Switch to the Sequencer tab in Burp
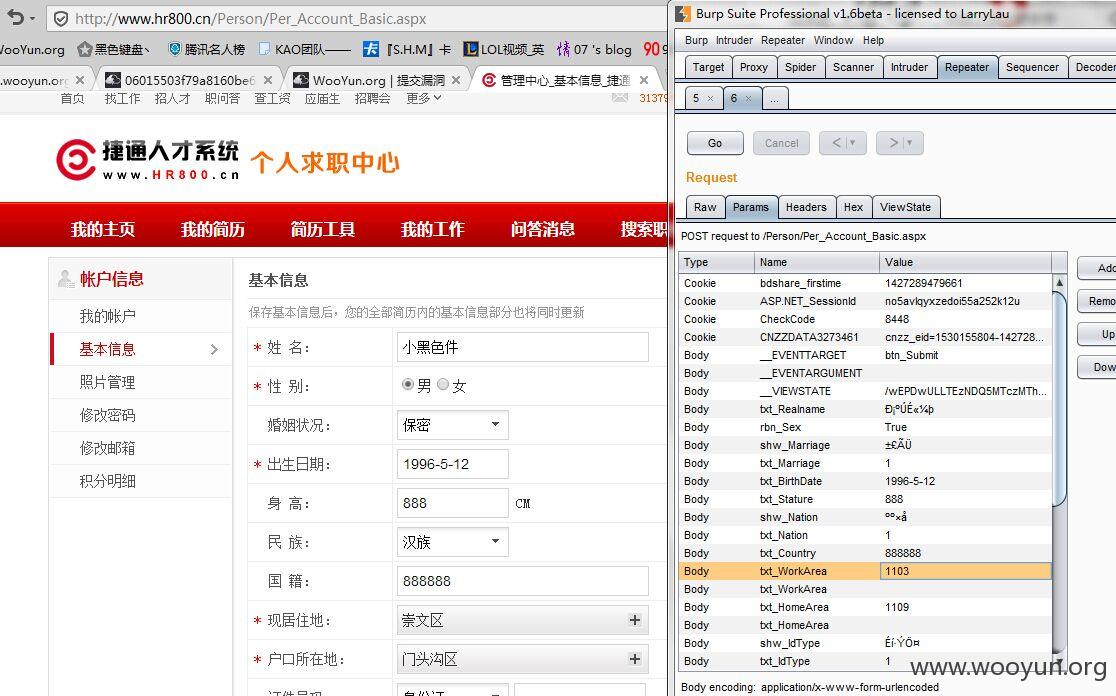Screen dimensions: 1116x696 [x=1032, y=67]
